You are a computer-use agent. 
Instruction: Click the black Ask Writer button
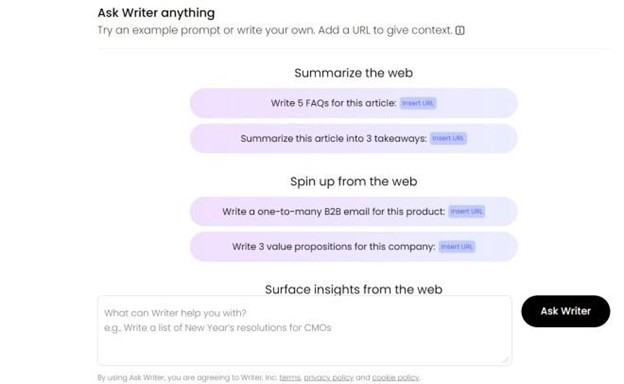coord(566,311)
